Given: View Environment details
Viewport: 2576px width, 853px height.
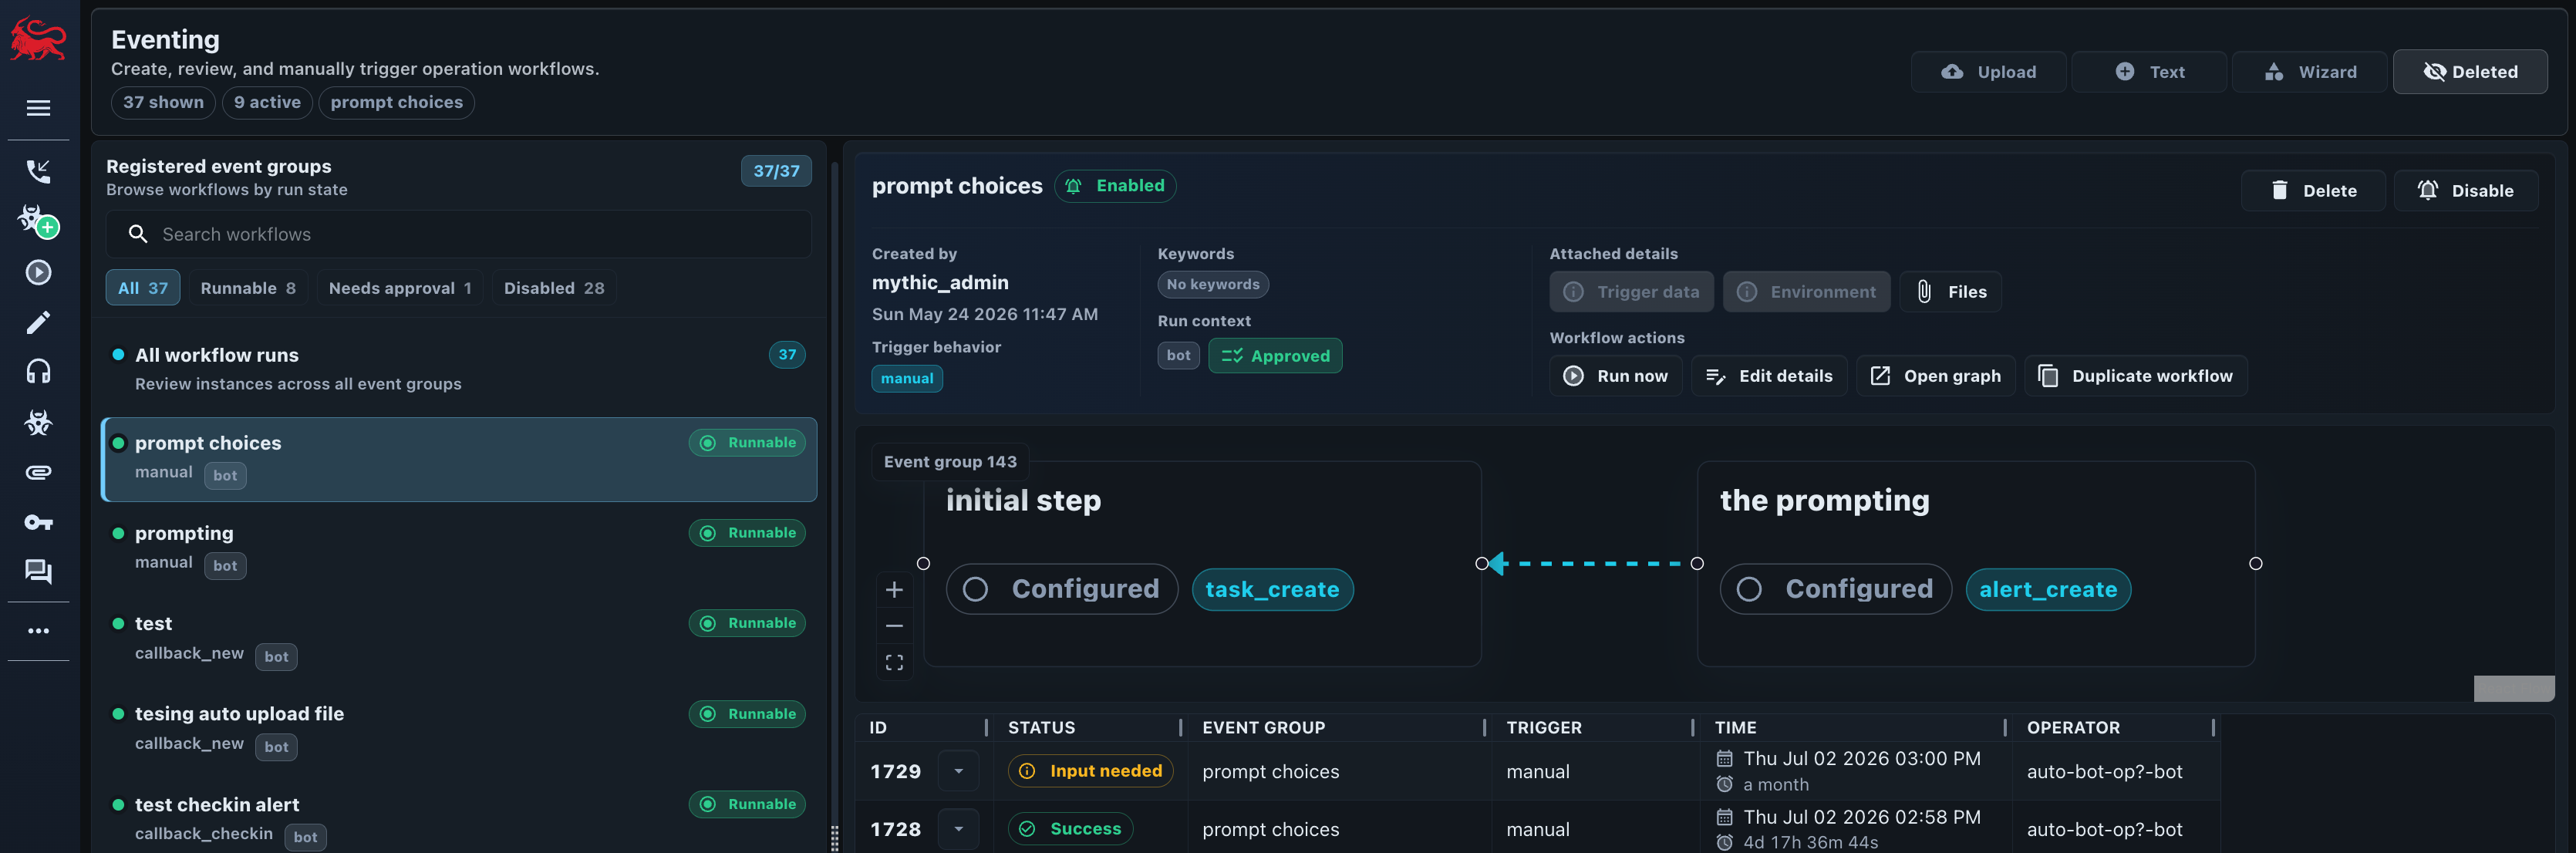Looking at the screenshot, I should click(1806, 292).
